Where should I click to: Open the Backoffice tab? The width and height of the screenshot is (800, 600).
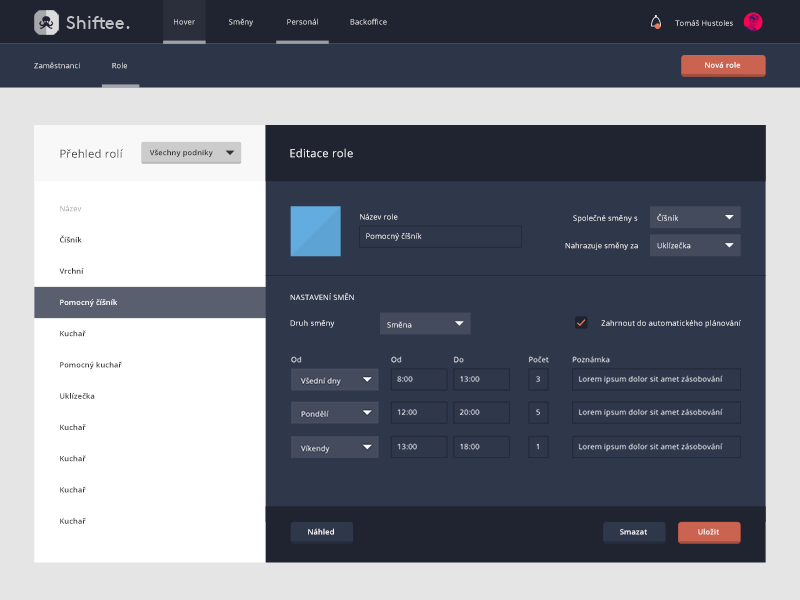pos(368,22)
